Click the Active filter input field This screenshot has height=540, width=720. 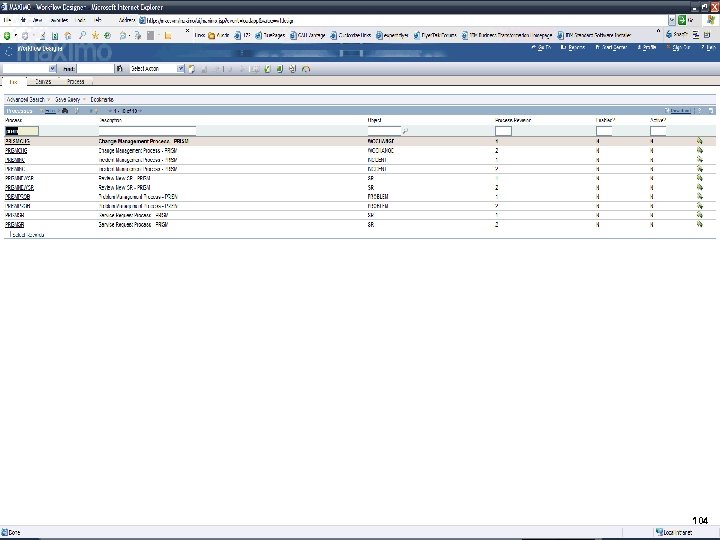coord(658,131)
